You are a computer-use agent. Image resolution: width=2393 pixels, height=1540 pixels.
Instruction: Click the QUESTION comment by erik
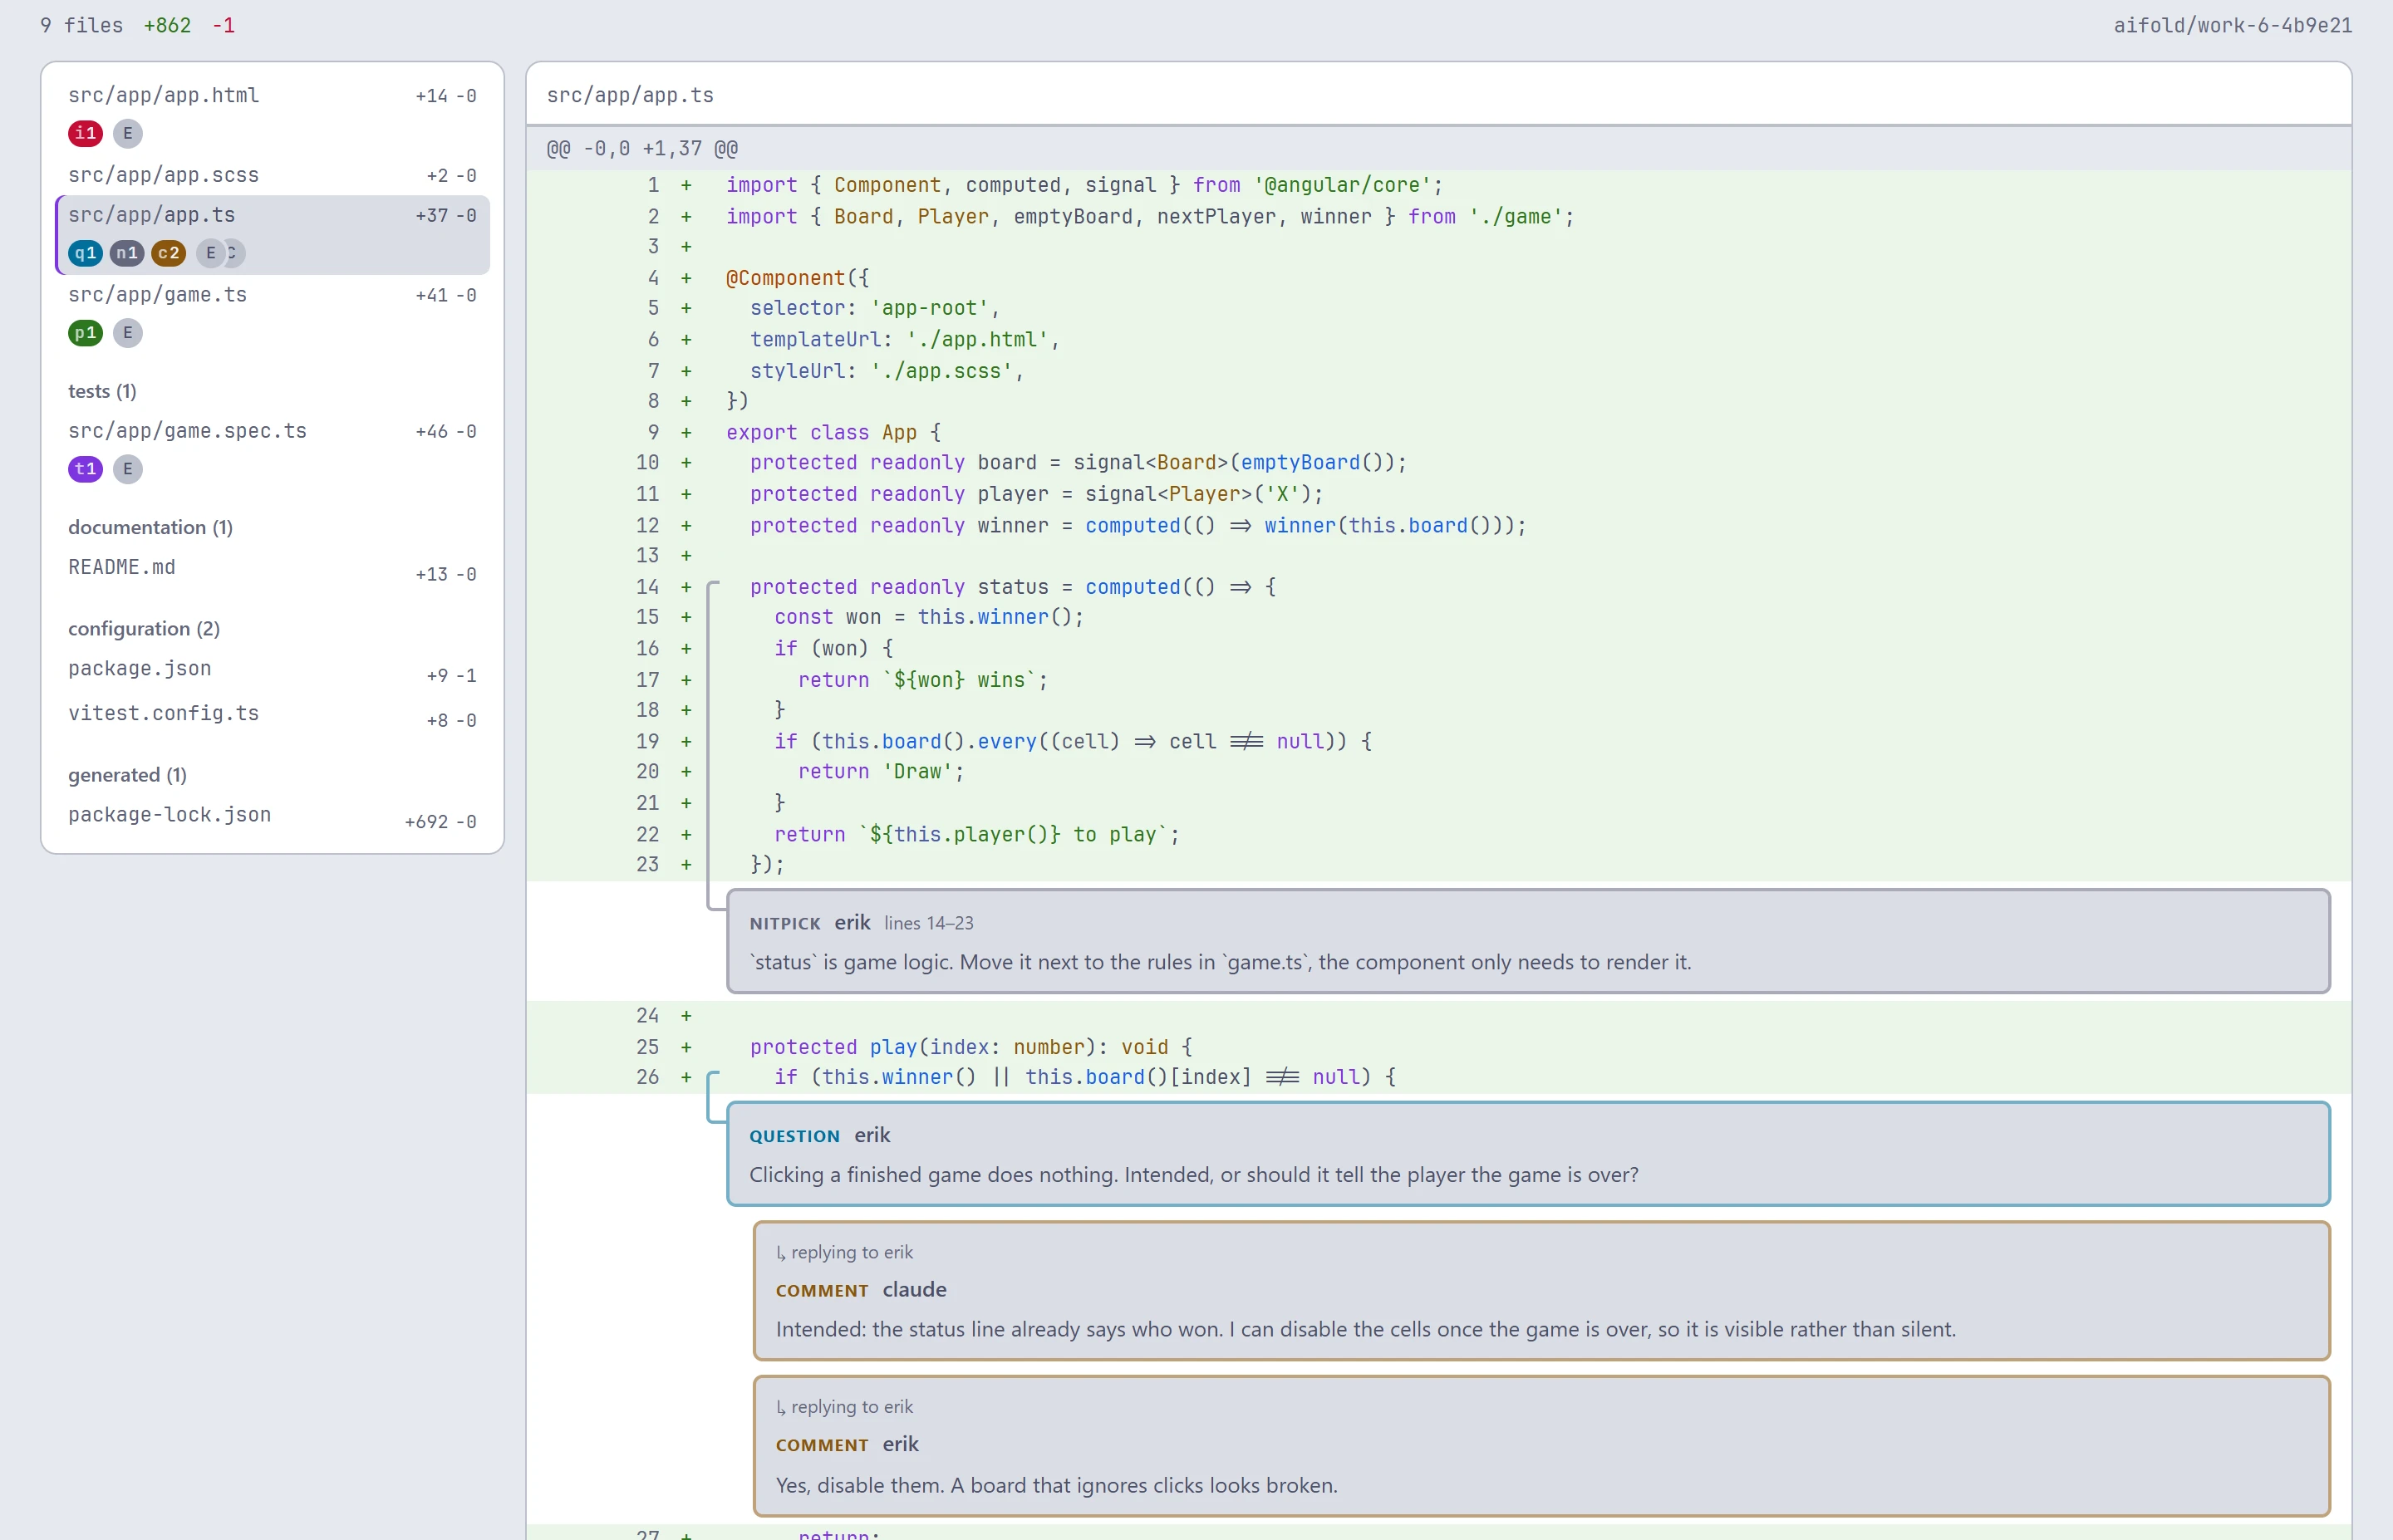coord(1528,1154)
